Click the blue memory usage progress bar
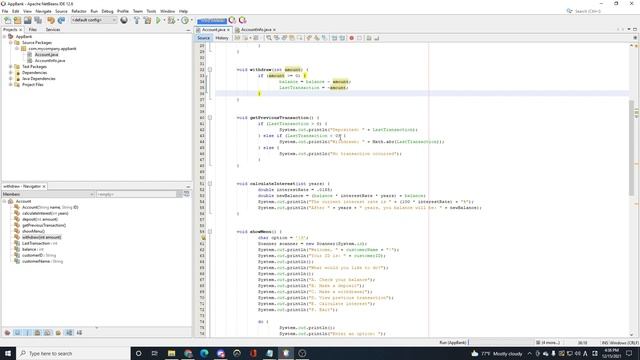Image resolution: width=640 pixels, height=360 pixels. (x=212, y=20)
